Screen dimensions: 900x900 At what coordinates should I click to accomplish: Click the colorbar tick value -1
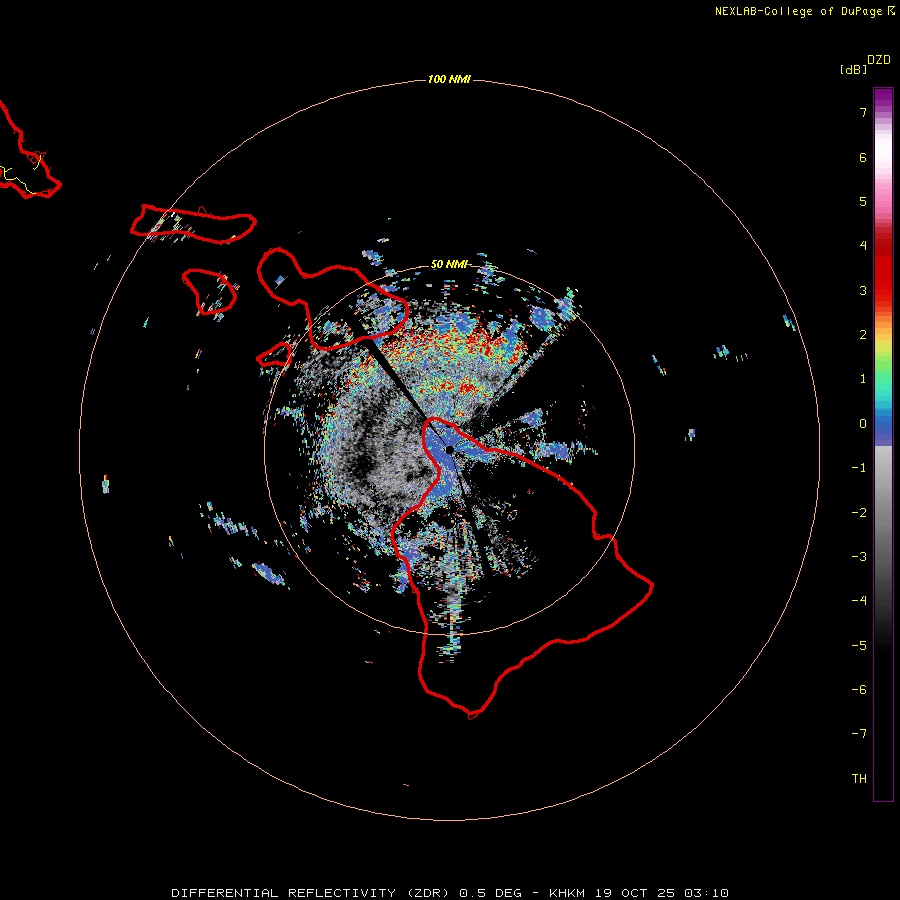coord(859,468)
